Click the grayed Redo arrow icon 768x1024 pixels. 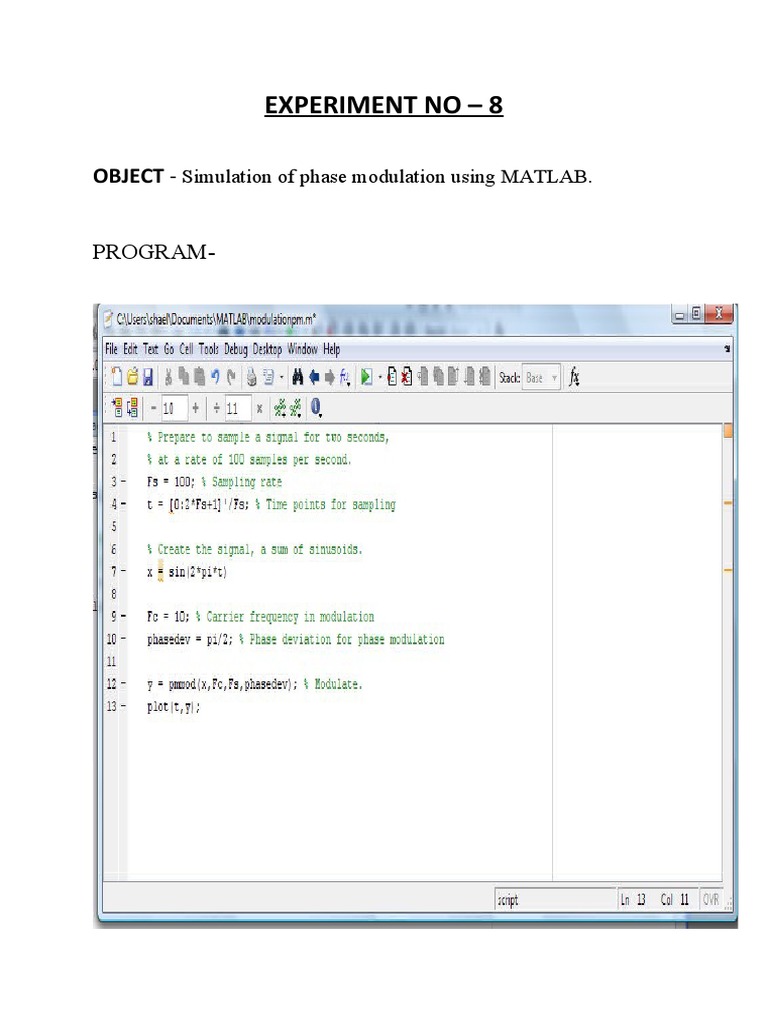tap(231, 377)
